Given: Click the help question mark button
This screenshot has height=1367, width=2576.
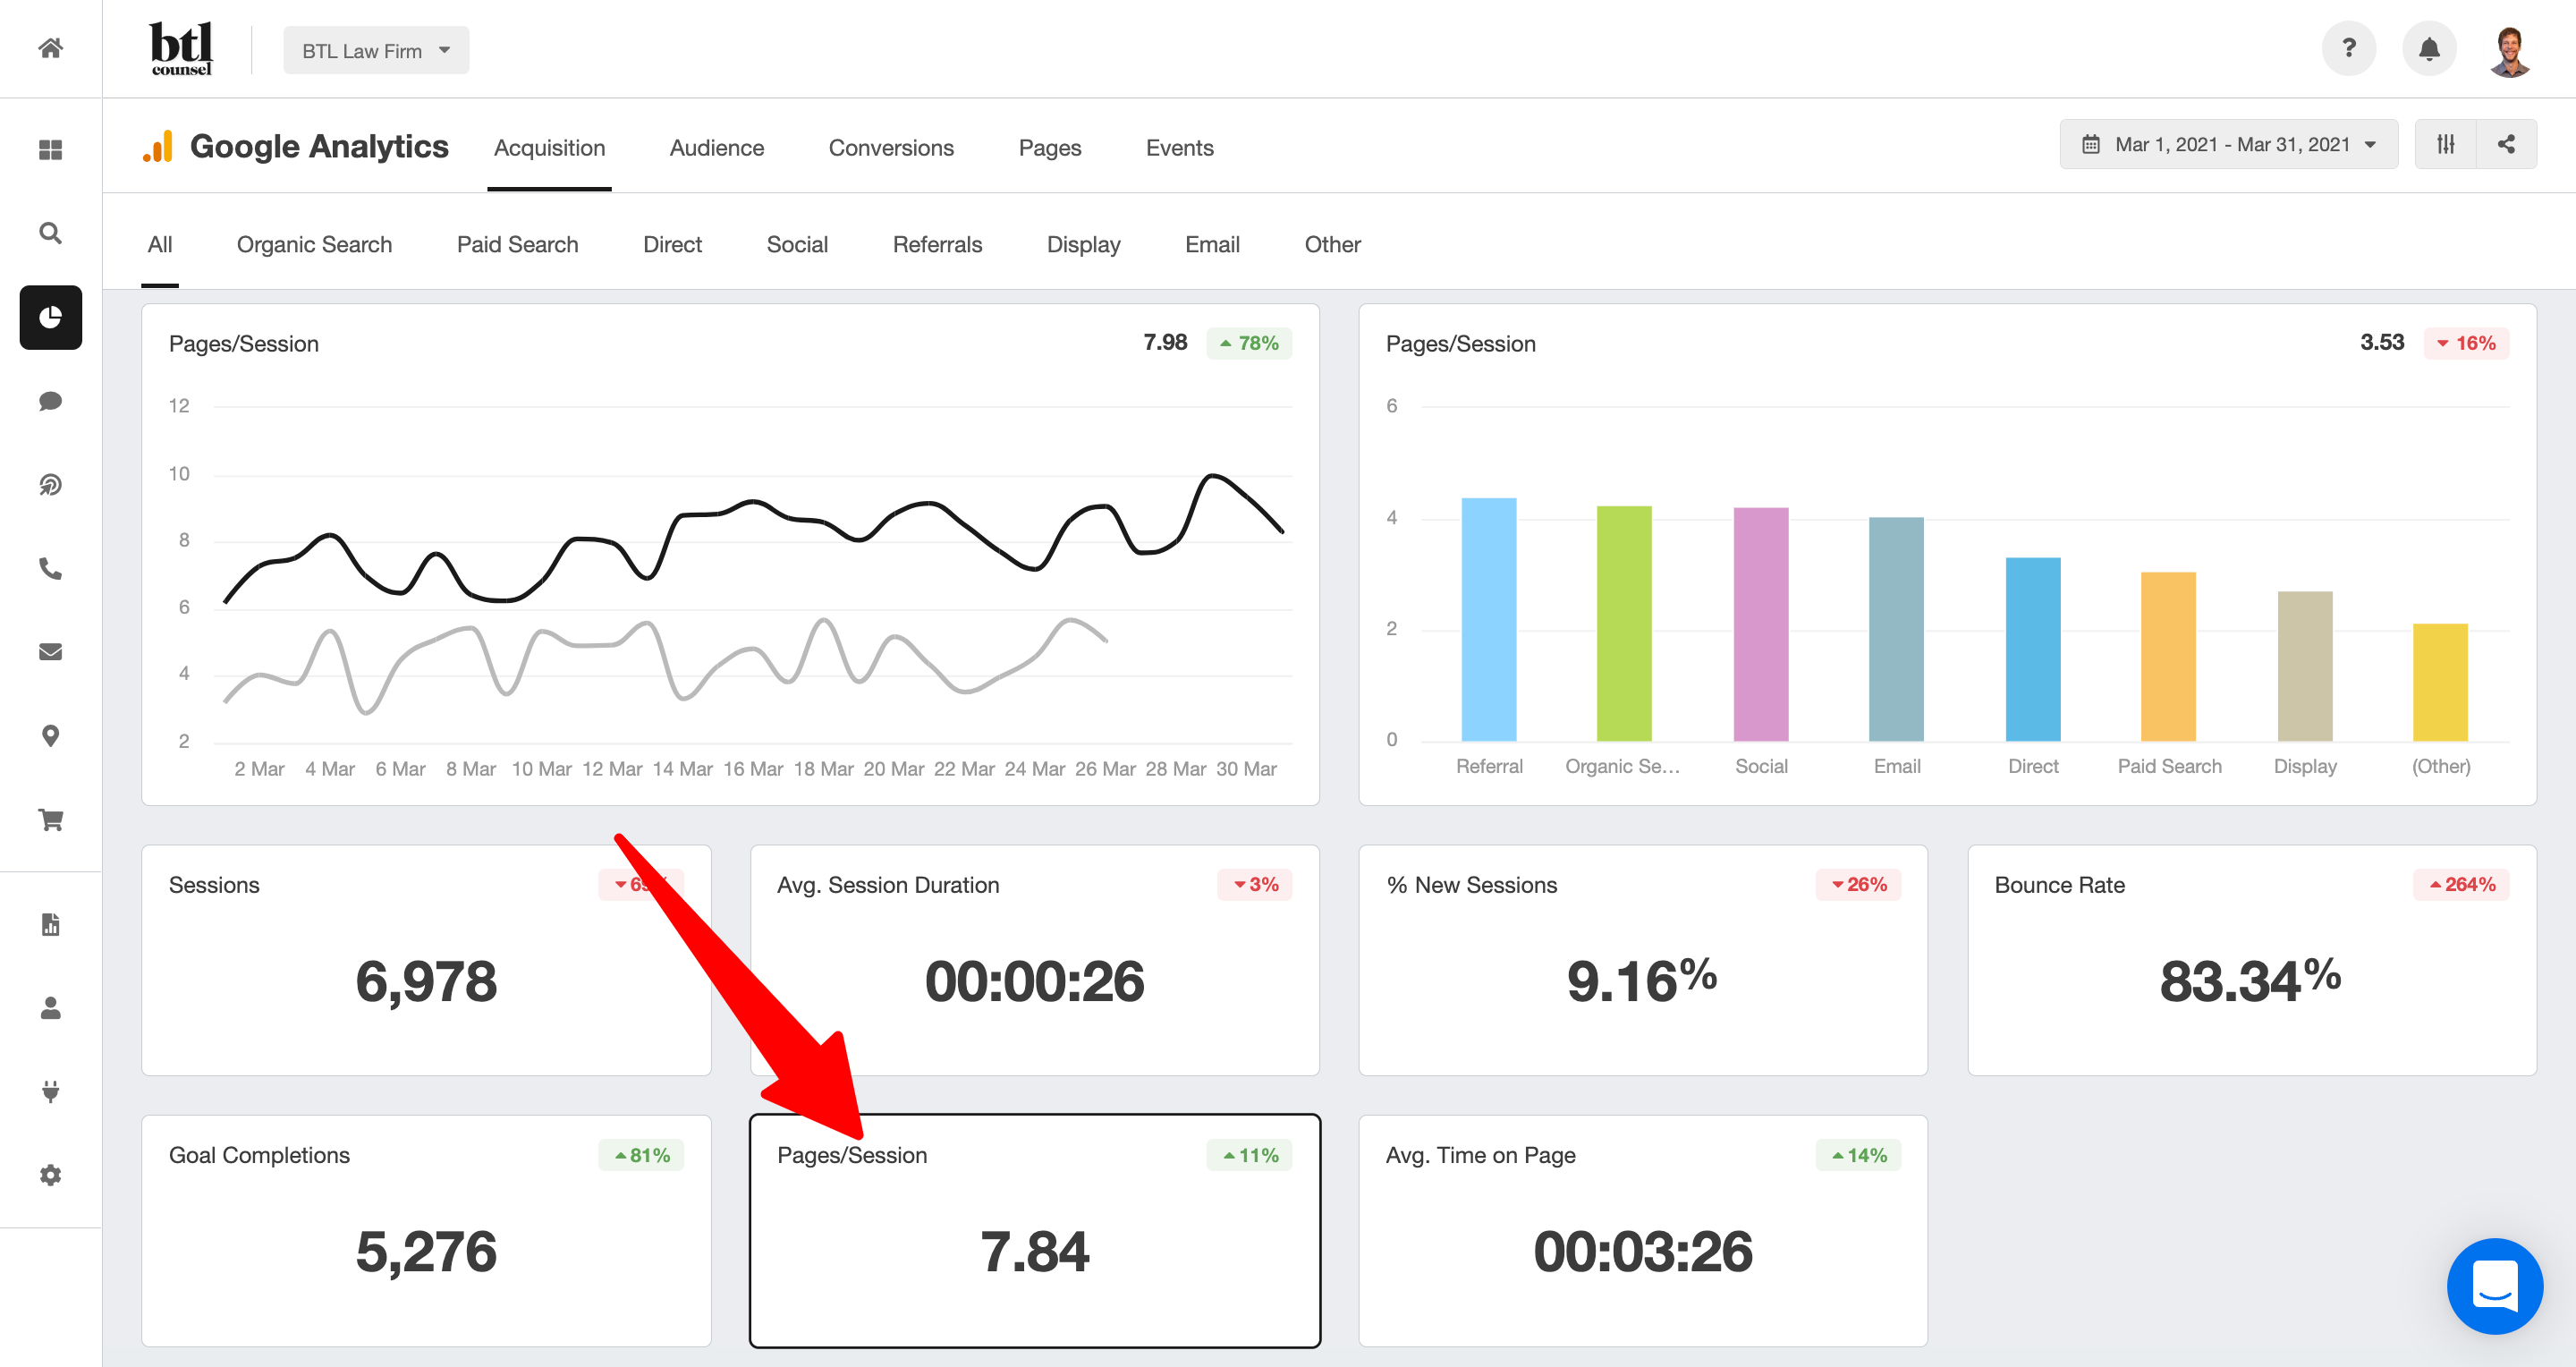Looking at the screenshot, I should pos(2349,48).
